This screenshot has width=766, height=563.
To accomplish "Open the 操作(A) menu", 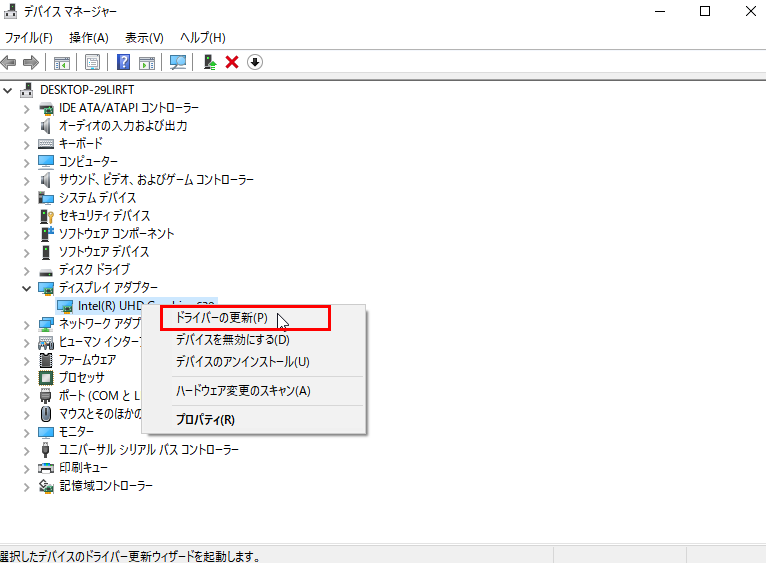I will click(x=88, y=38).
